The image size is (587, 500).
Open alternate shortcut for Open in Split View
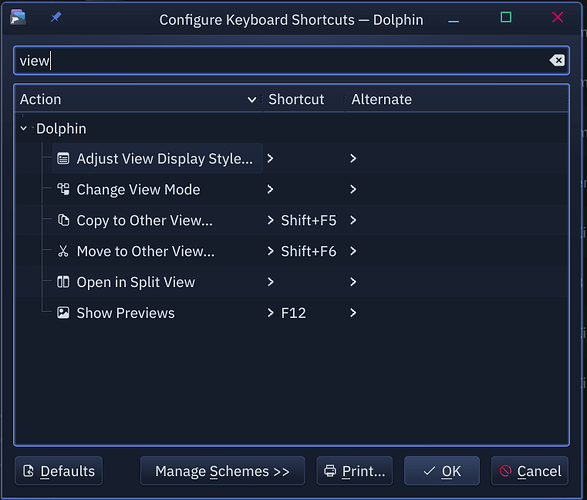click(x=353, y=282)
